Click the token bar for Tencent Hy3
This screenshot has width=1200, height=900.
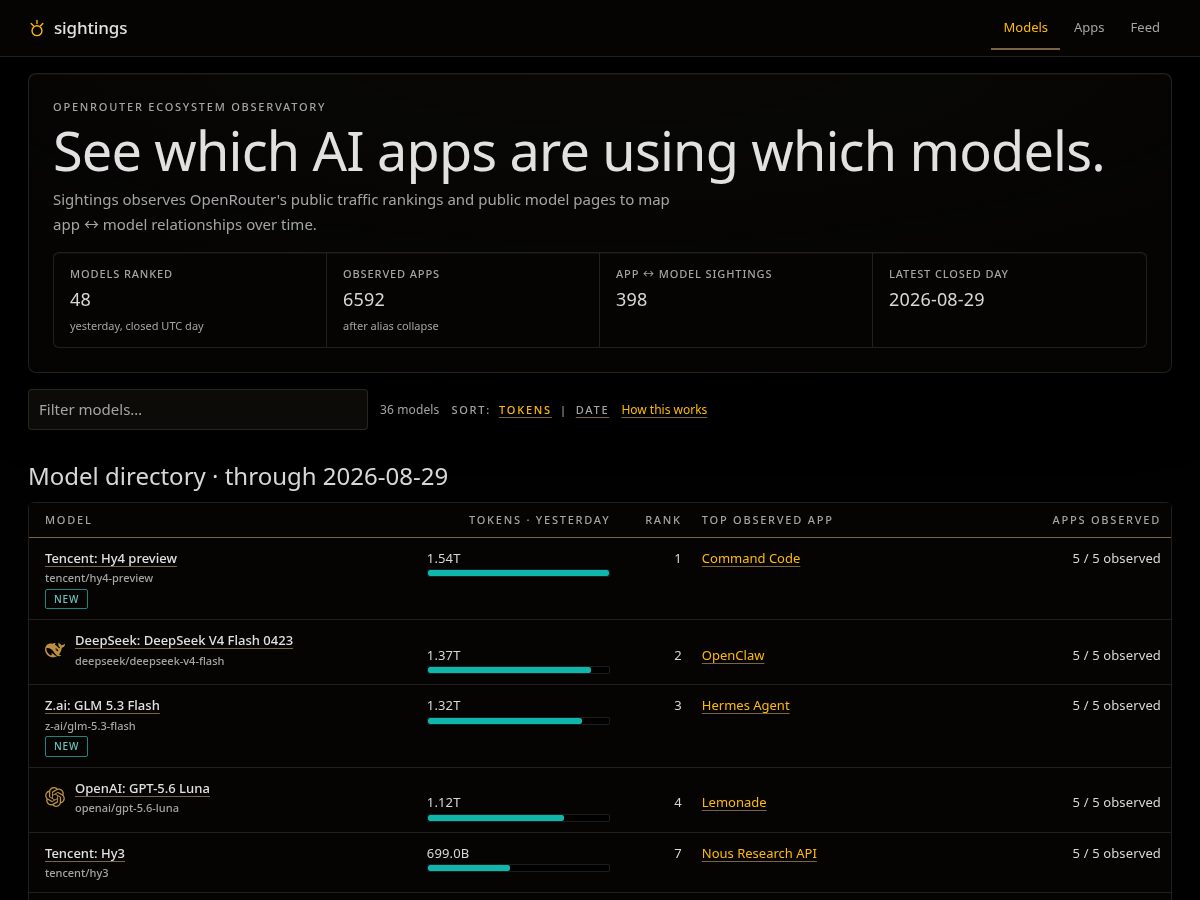[x=518, y=868]
